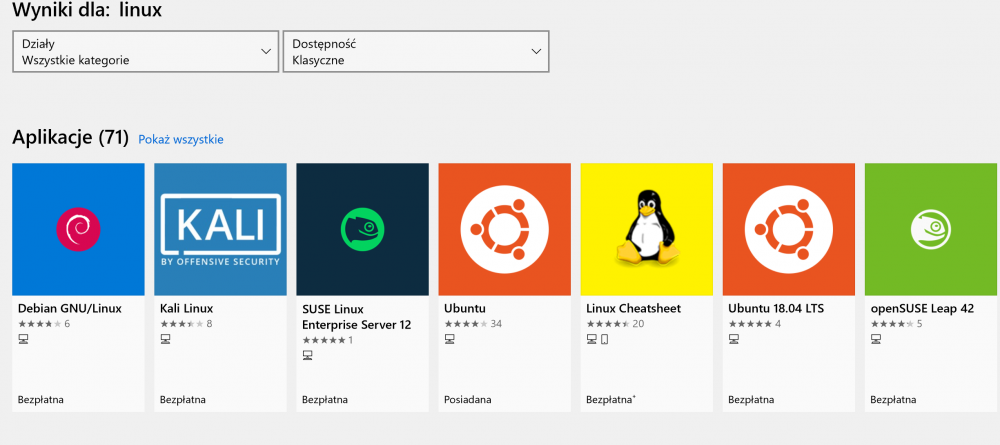Click the star rating of Debian GNU/Linux
Screen dimensions: 1000x445
[40, 324]
